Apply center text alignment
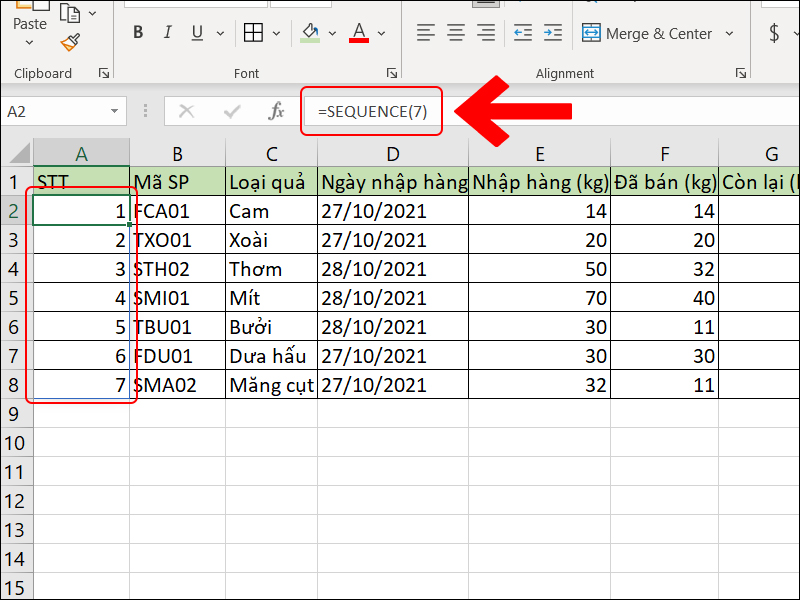The image size is (800, 600). pyautogui.click(x=455, y=33)
